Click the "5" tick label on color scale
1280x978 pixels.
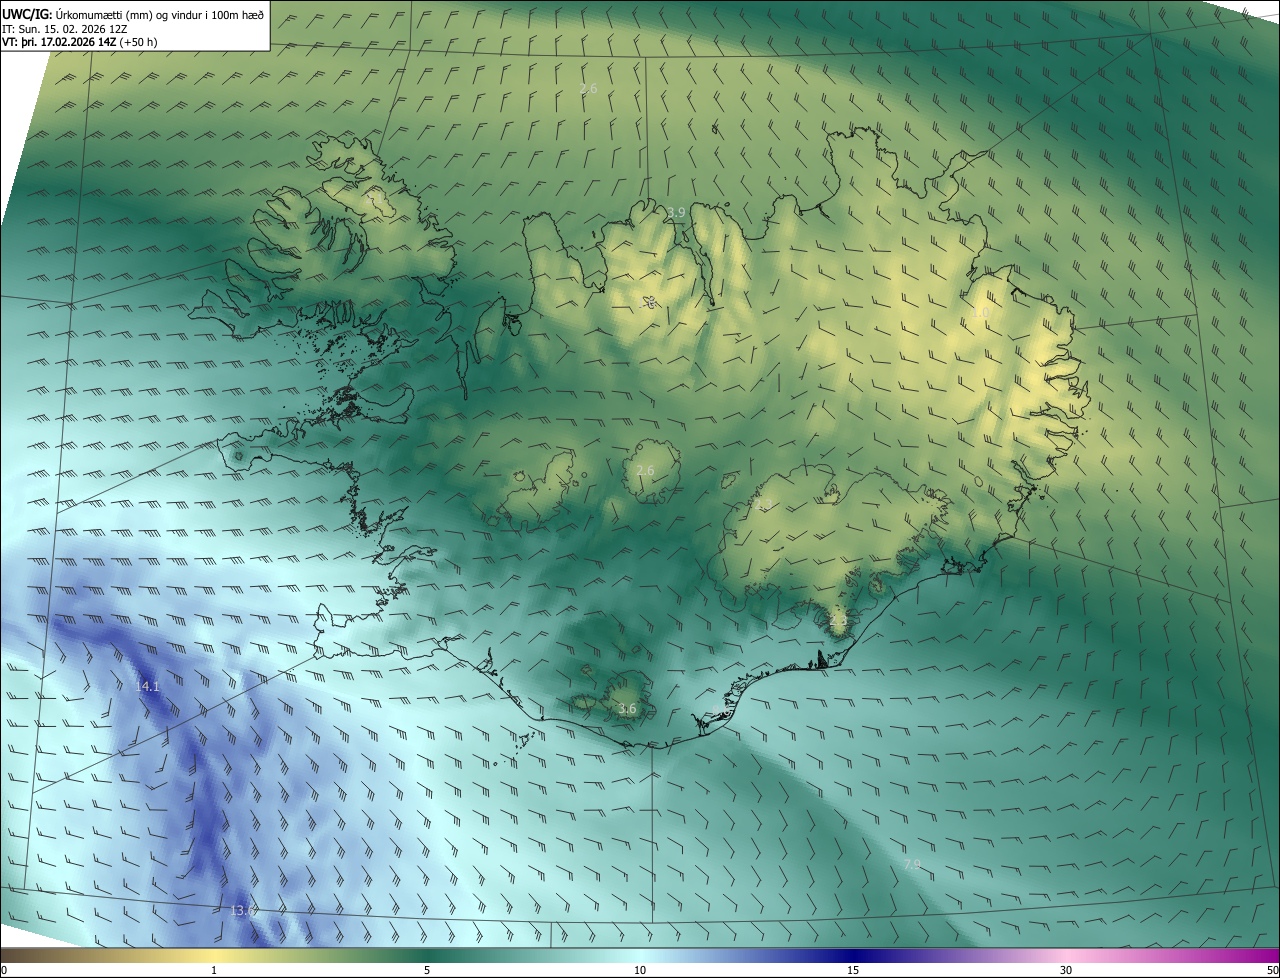427,970
